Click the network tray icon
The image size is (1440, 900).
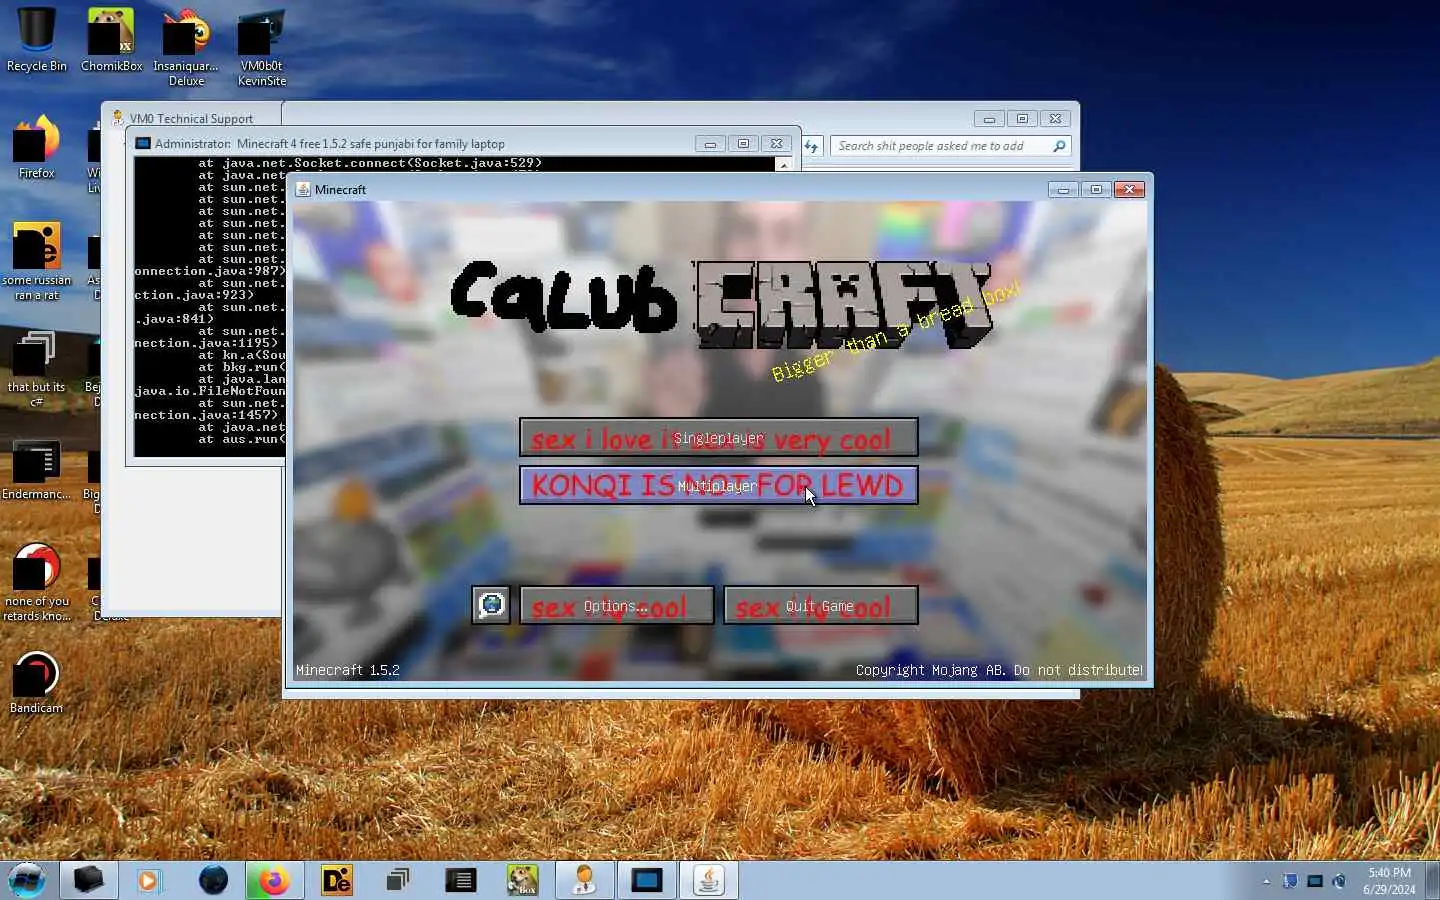tap(1290, 881)
